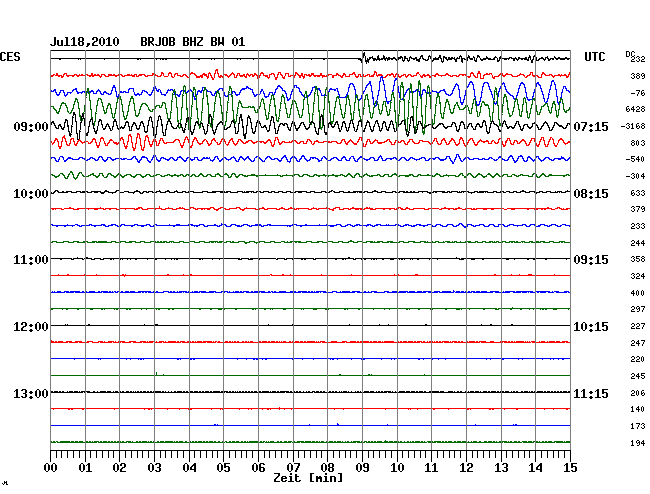Select the 12:00 local time label
This screenshot has height=494, width=650.
(31, 327)
